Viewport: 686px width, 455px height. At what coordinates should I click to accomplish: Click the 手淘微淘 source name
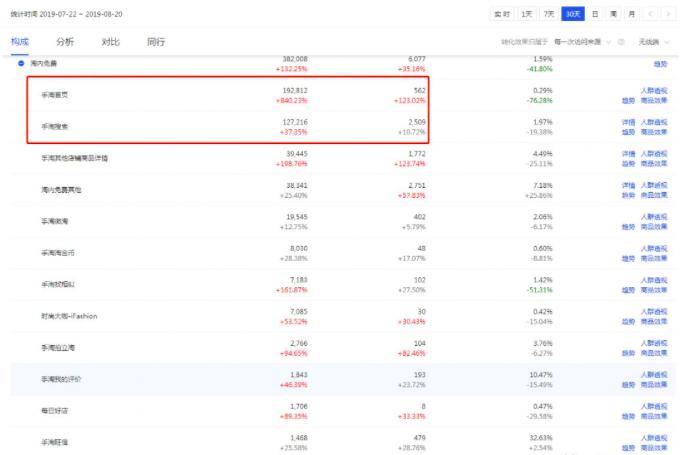(55, 221)
